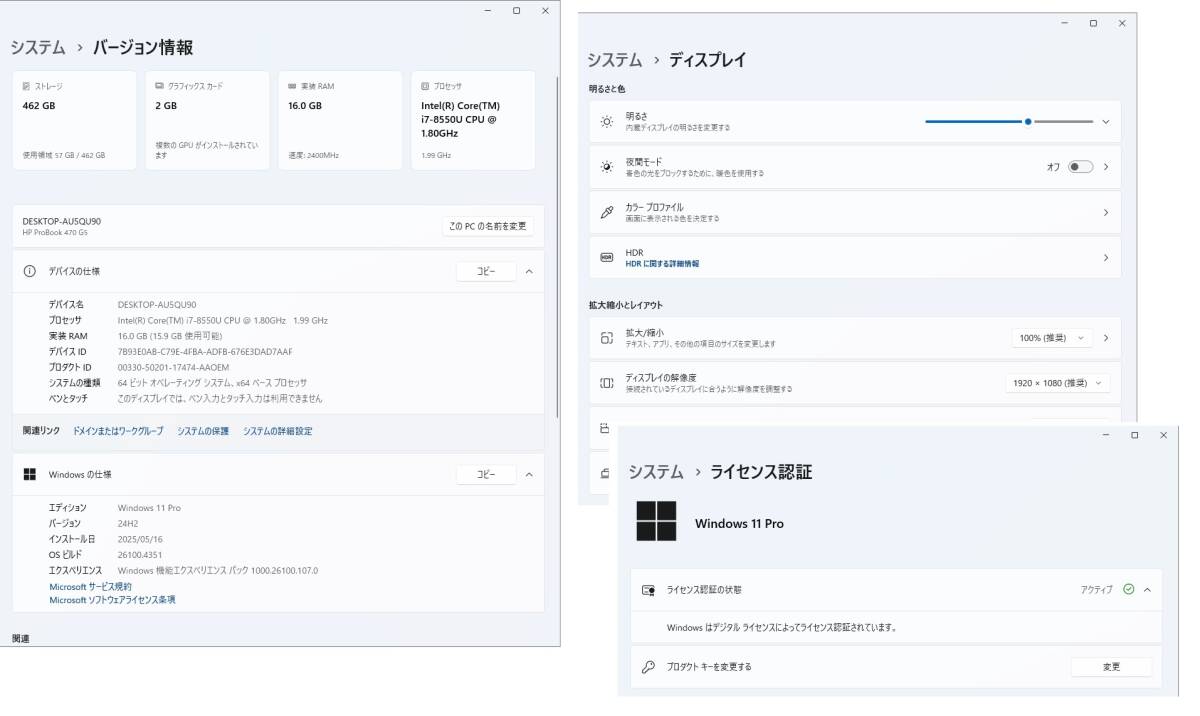Open HDR に関する詳細情報 link
This screenshot has height=716, width=1200.
coord(662,264)
